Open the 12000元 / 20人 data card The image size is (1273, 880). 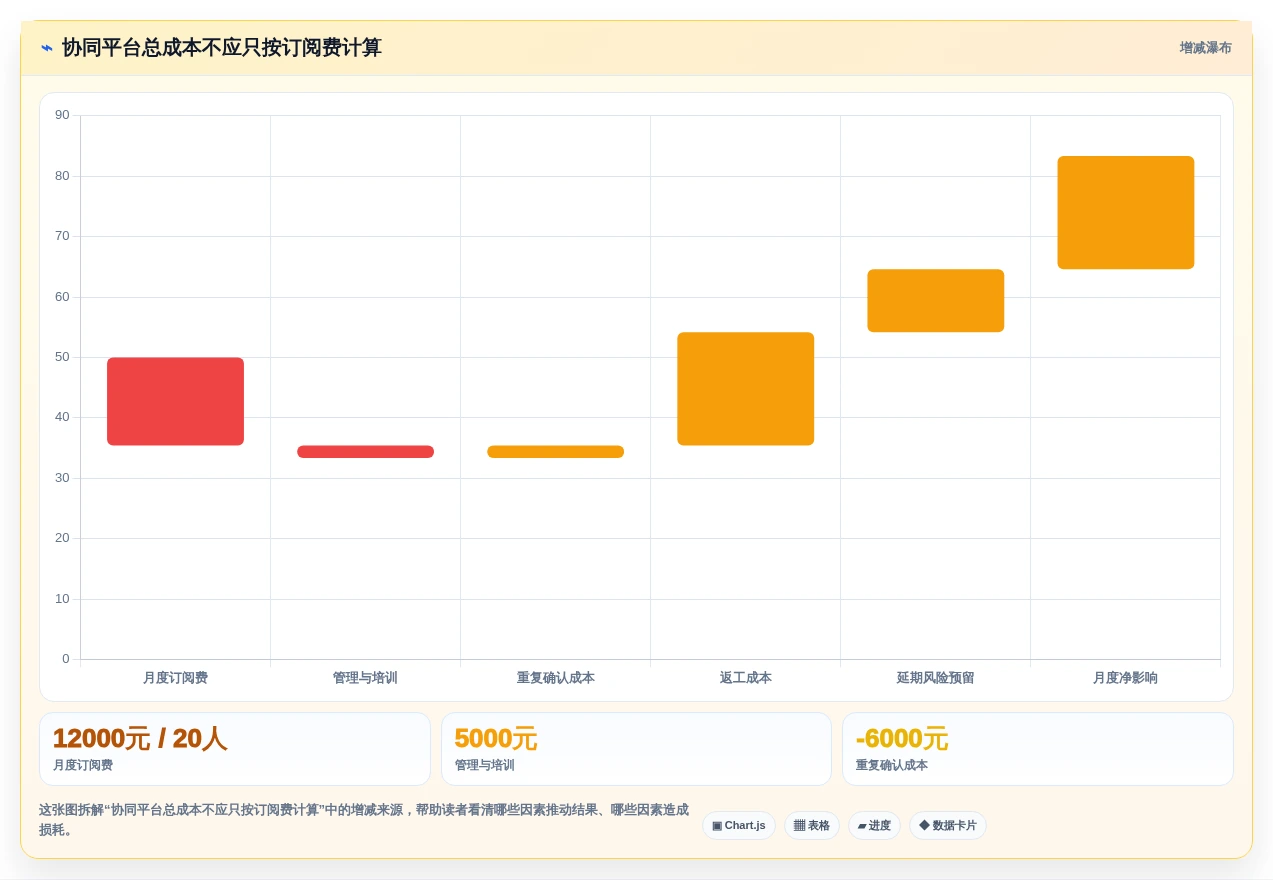point(235,749)
